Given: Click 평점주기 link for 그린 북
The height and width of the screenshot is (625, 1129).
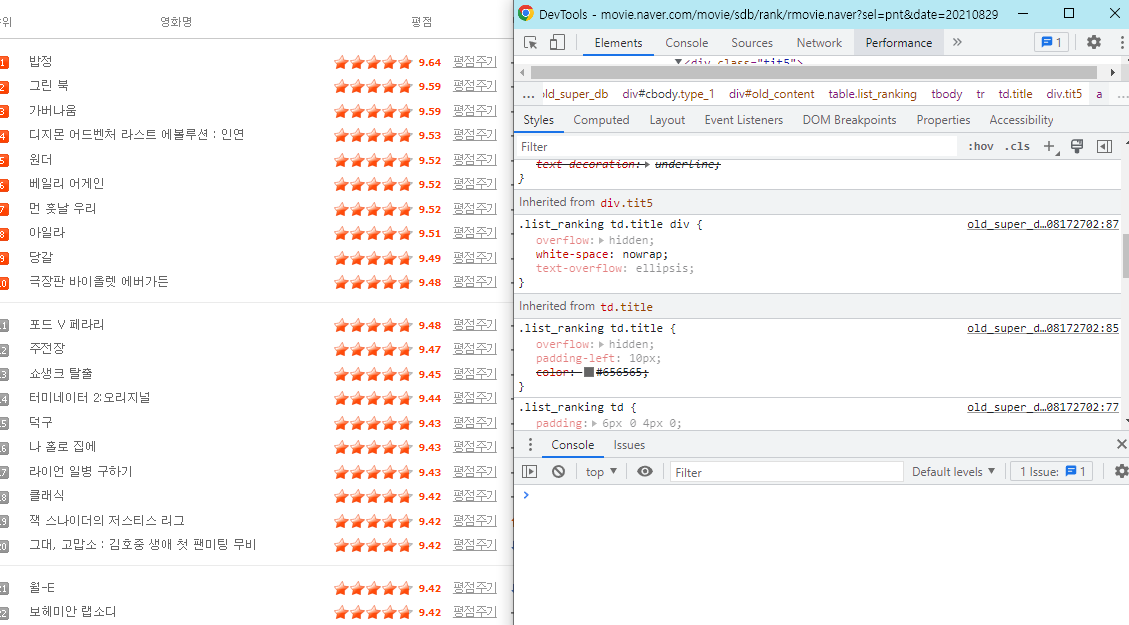Looking at the screenshot, I should click(474, 86).
